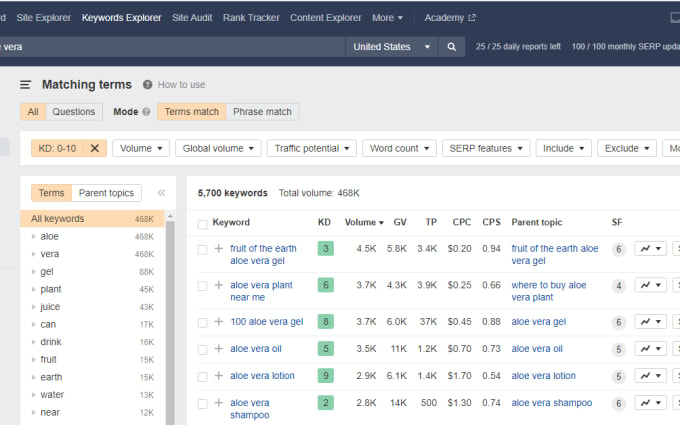Viewport: 680px width, 425px height.
Task: Add fruit of the earth aloe vera gel to list
Action: click(219, 248)
